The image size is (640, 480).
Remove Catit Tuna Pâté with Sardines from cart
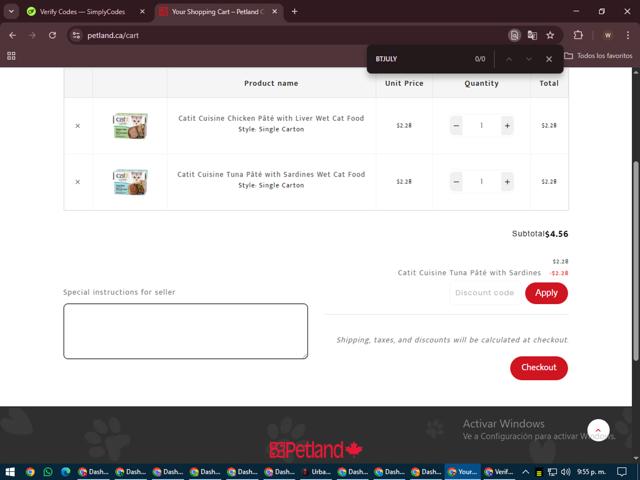coord(78,182)
